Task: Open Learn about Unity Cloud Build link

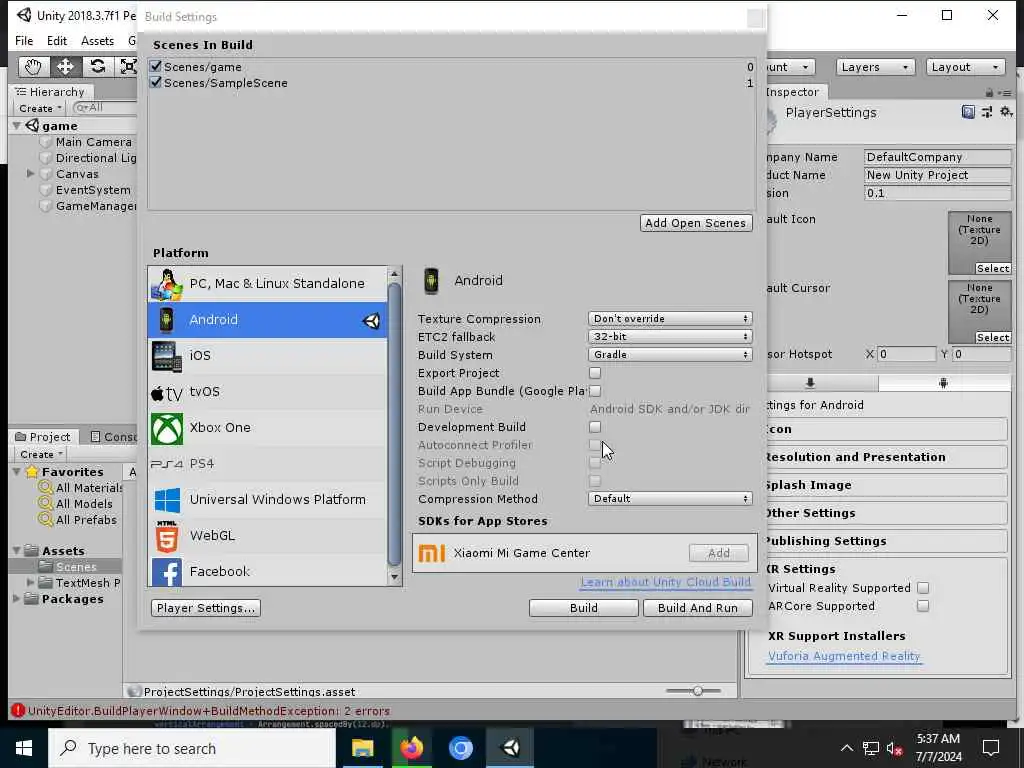Action: point(665,582)
